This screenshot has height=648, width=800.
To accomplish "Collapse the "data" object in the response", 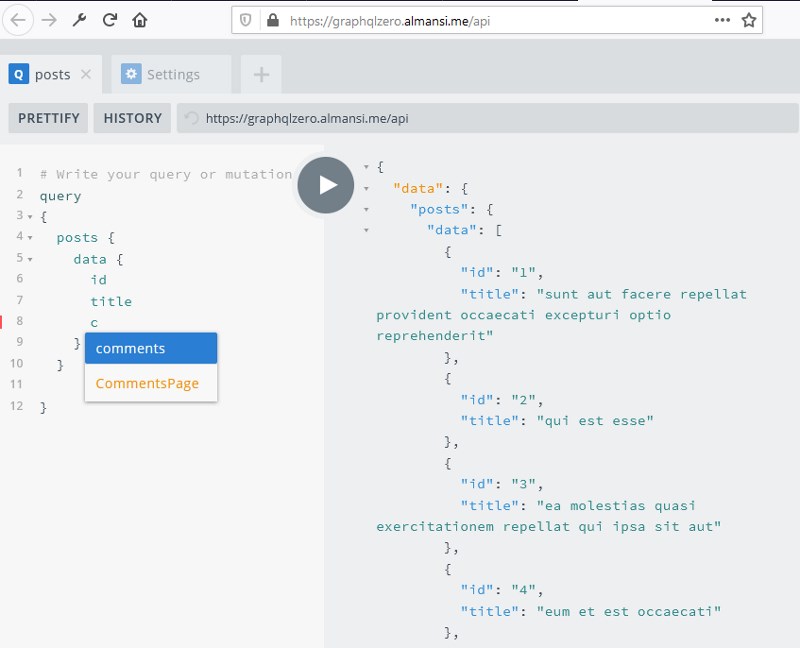I will coord(367,187).
